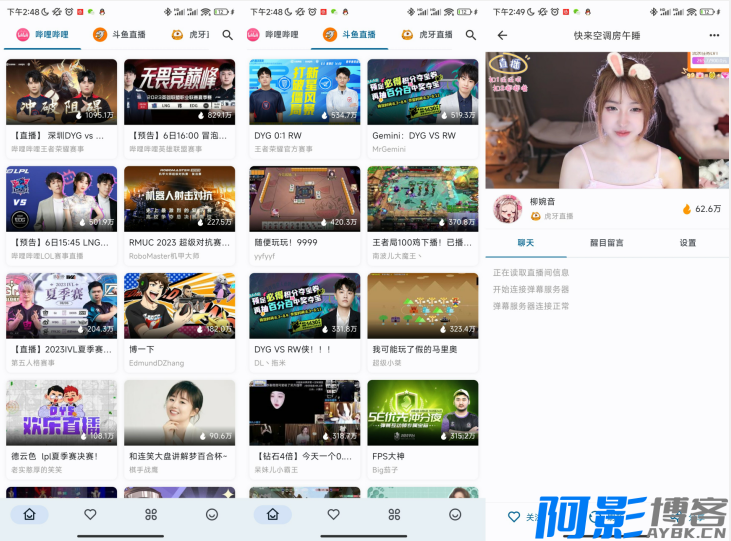Tap the smiley face icon on the middle screen
The image size is (731, 541).
(455, 514)
